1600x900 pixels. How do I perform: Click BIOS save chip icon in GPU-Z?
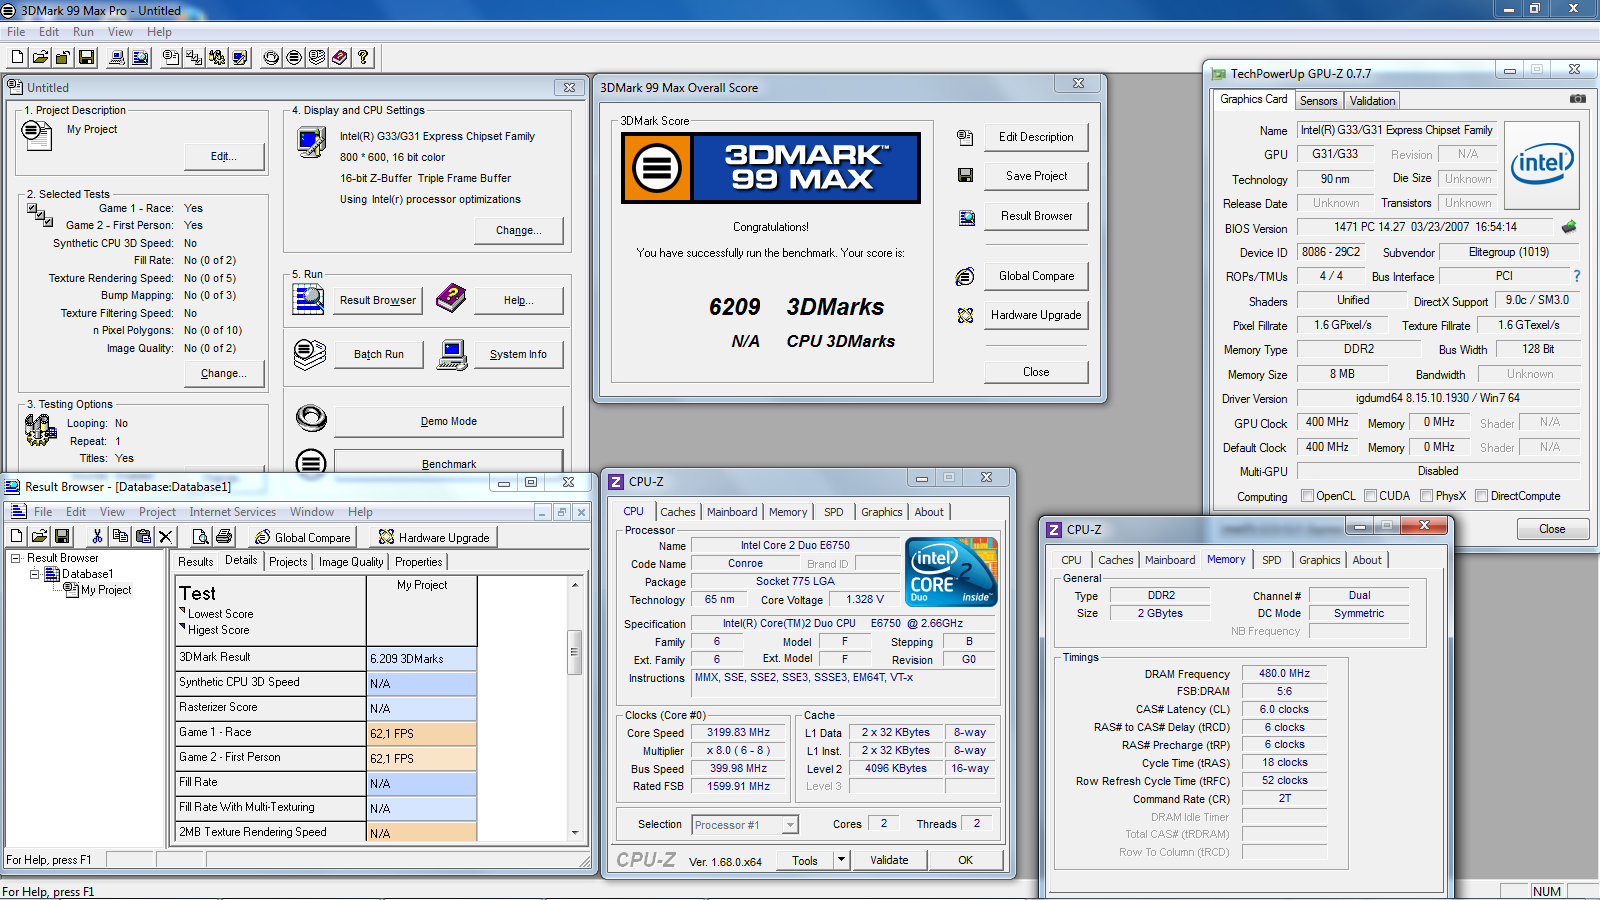(1569, 227)
